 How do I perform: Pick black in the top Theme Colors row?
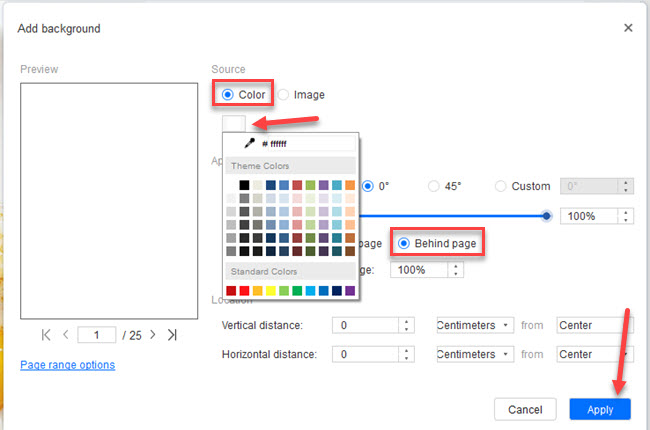244,185
